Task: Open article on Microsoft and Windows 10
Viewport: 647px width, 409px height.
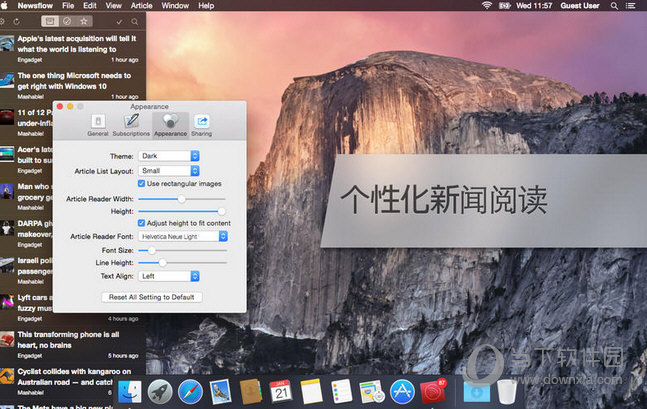Action: 73,86
